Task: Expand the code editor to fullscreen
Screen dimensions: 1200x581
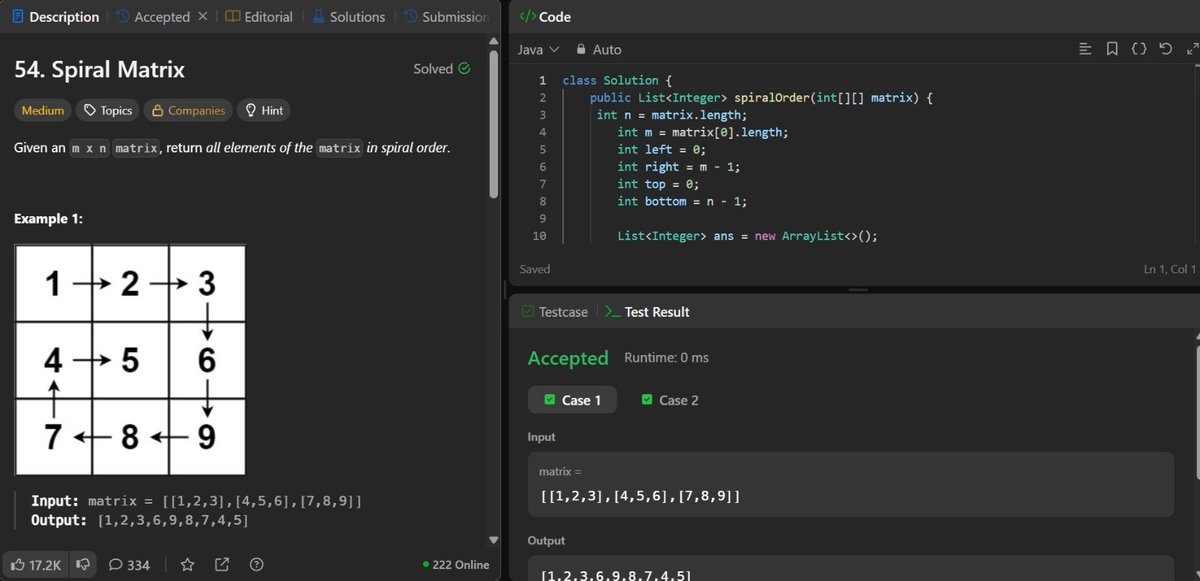Action: click(1192, 47)
